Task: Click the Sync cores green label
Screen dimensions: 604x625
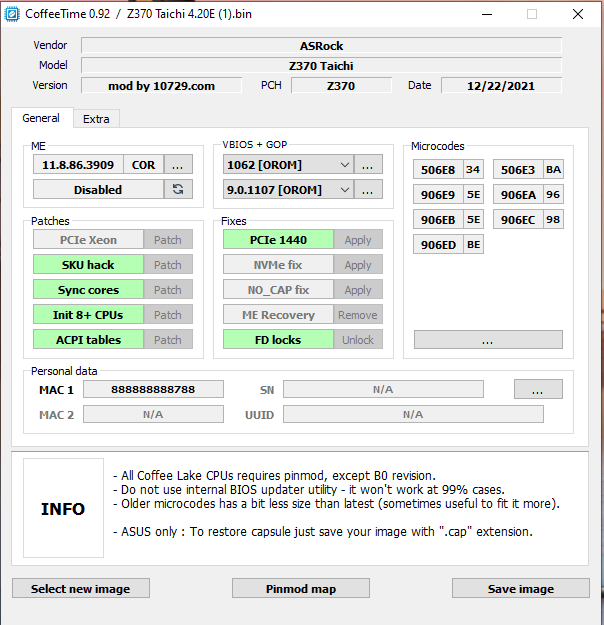Action: coord(88,290)
